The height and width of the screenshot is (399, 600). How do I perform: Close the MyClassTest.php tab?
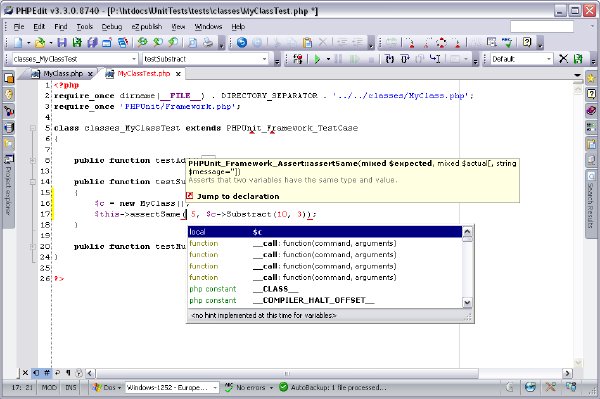tap(178, 74)
